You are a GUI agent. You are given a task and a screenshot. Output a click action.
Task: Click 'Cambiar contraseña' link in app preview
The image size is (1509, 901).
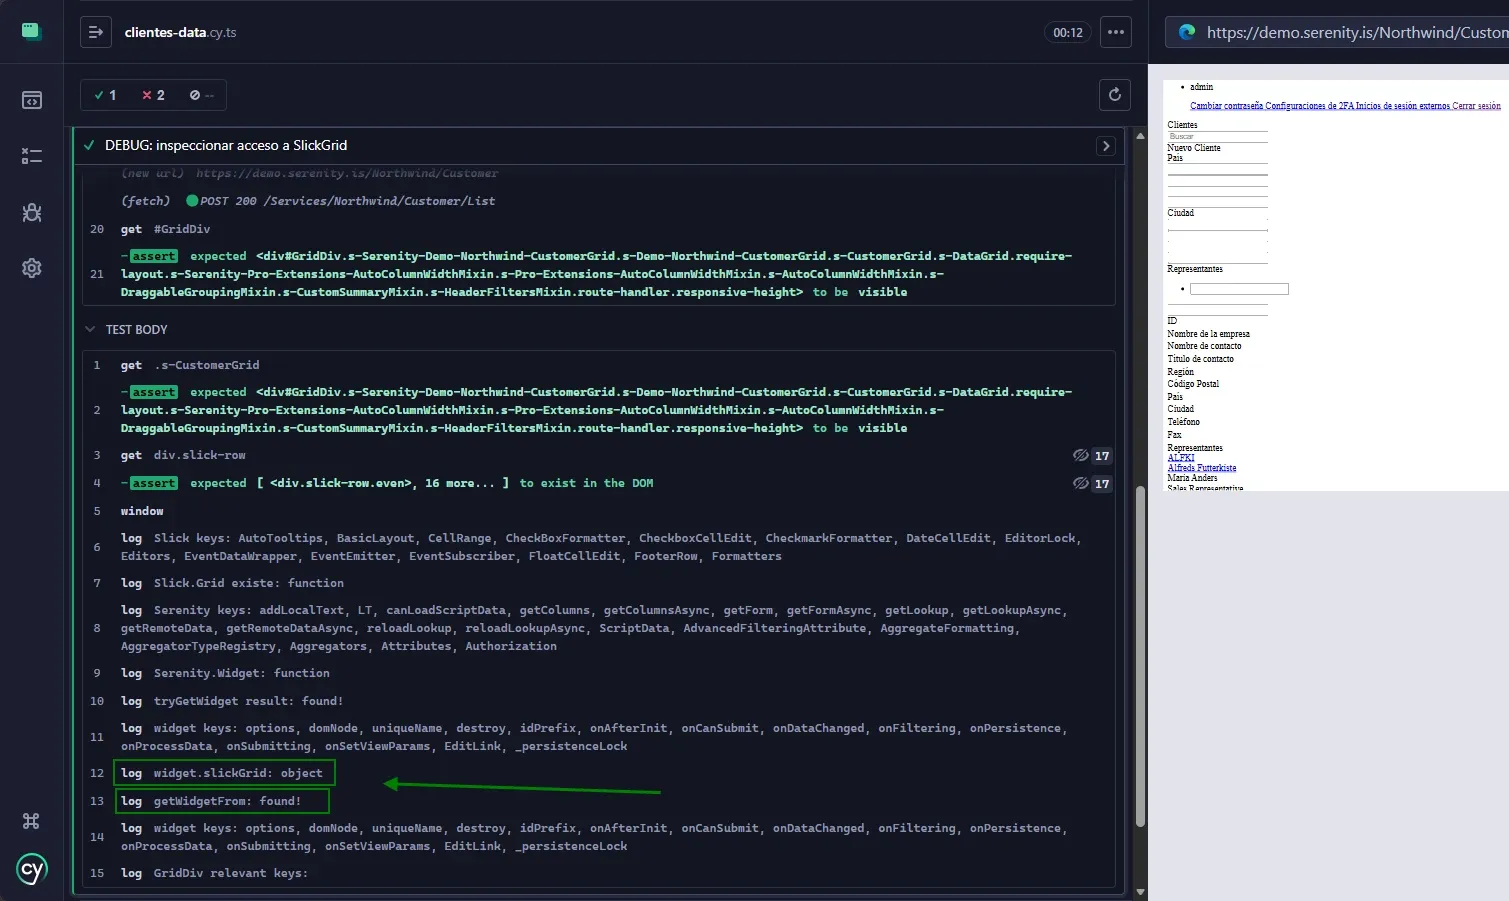coord(1226,106)
